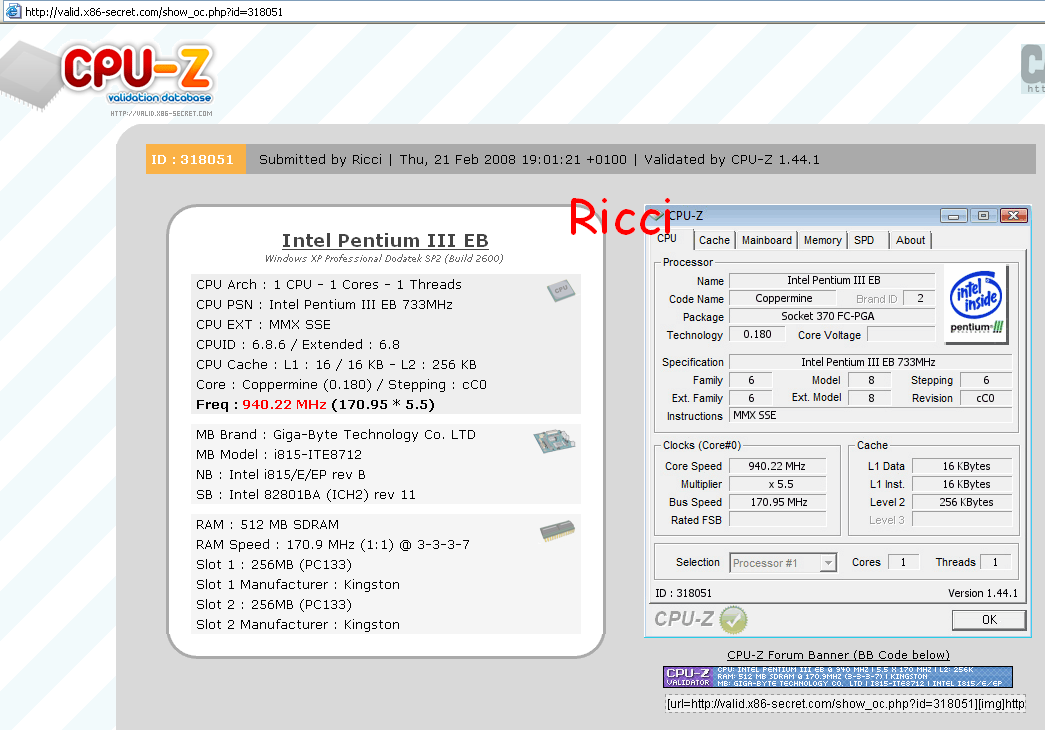The height and width of the screenshot is (730, 1045).
Task: Click the Version 1.44.1 text
Action: point(982,593)
